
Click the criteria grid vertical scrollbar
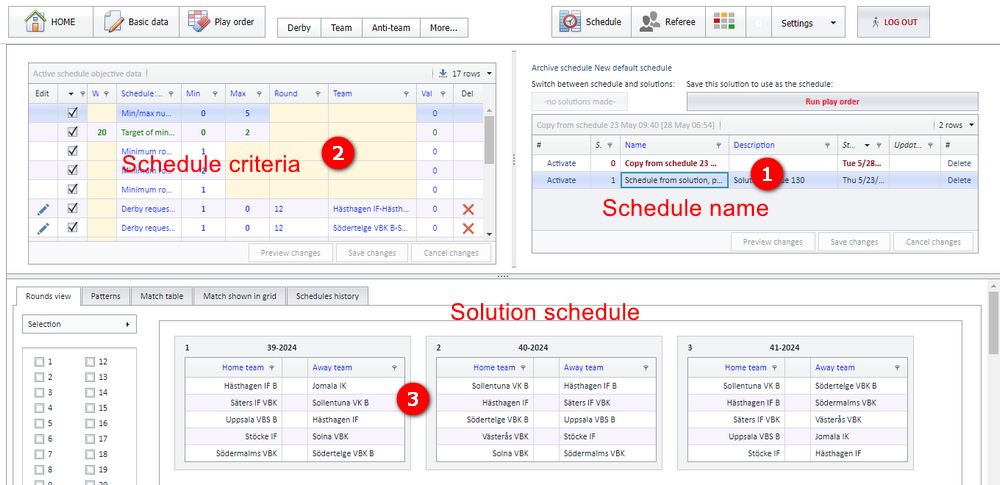pyautogui.click(x=489, y=139)
